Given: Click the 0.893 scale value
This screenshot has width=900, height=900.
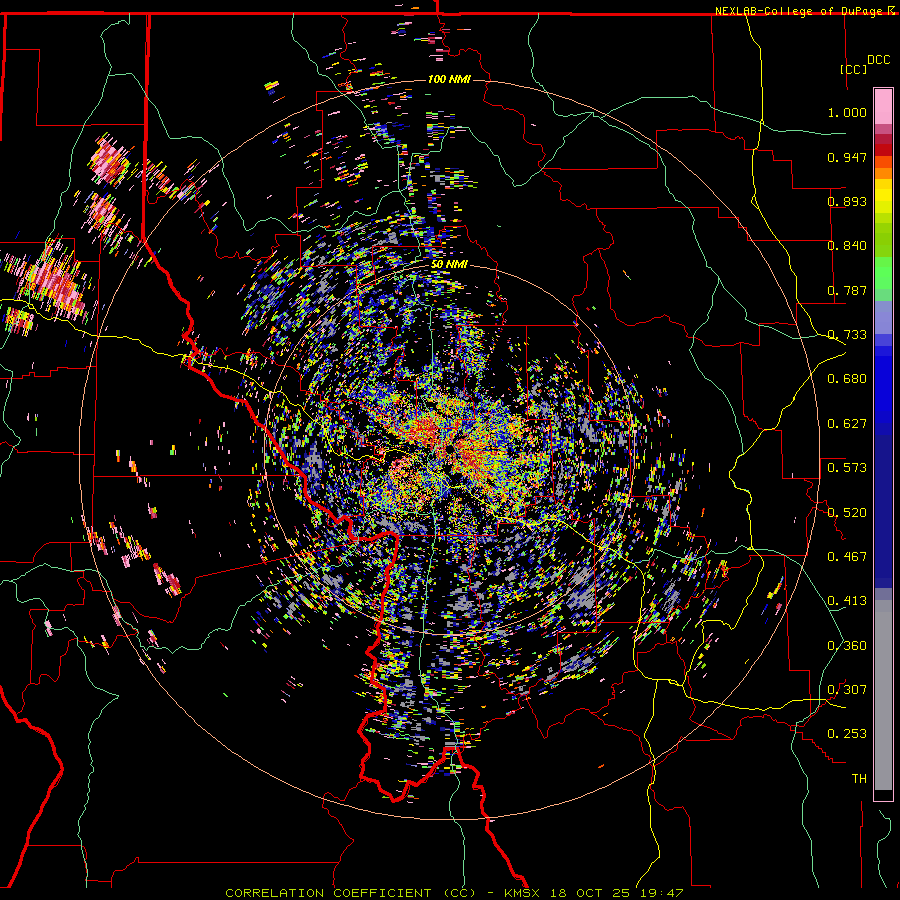Looking at the screenshot, I should [847, 201].
